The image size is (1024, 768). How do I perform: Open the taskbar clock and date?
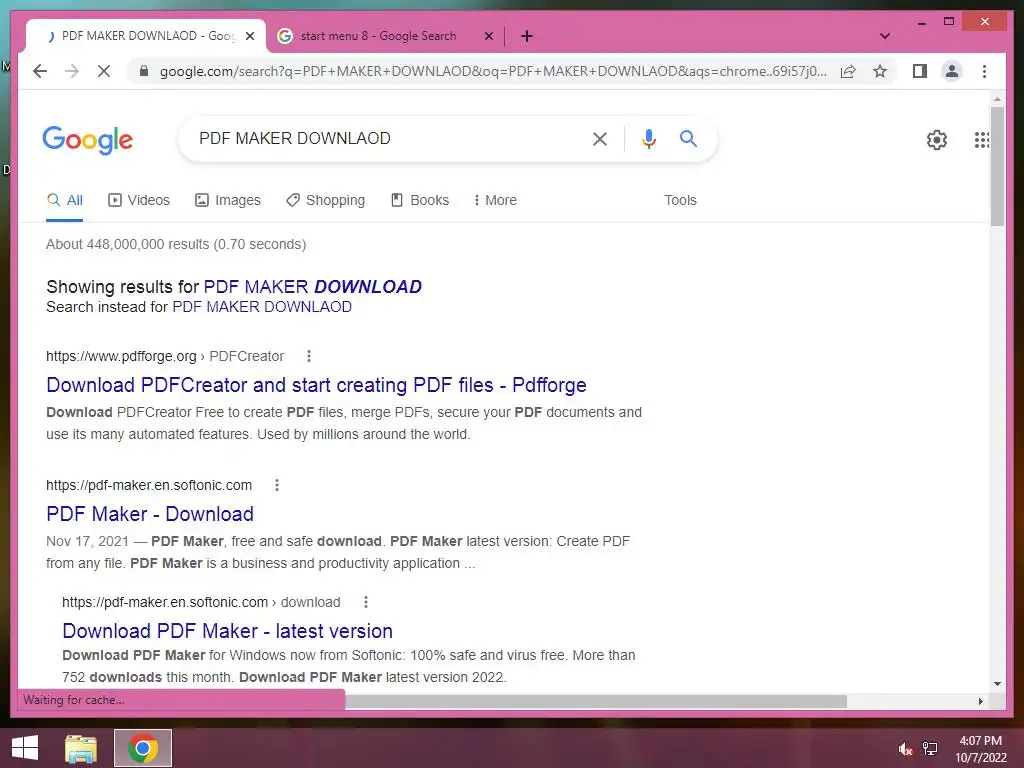pyautogui.click(x=981, y=749)
